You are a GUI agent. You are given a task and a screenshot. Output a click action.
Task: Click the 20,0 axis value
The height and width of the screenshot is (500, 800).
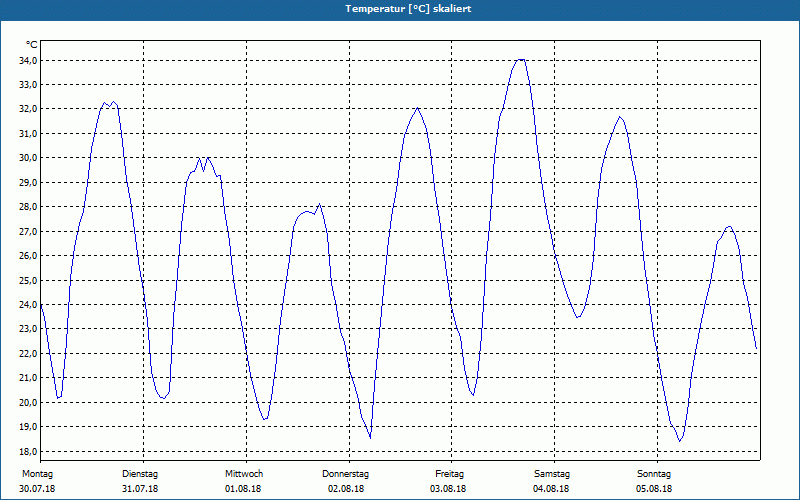tap(28, 403)
